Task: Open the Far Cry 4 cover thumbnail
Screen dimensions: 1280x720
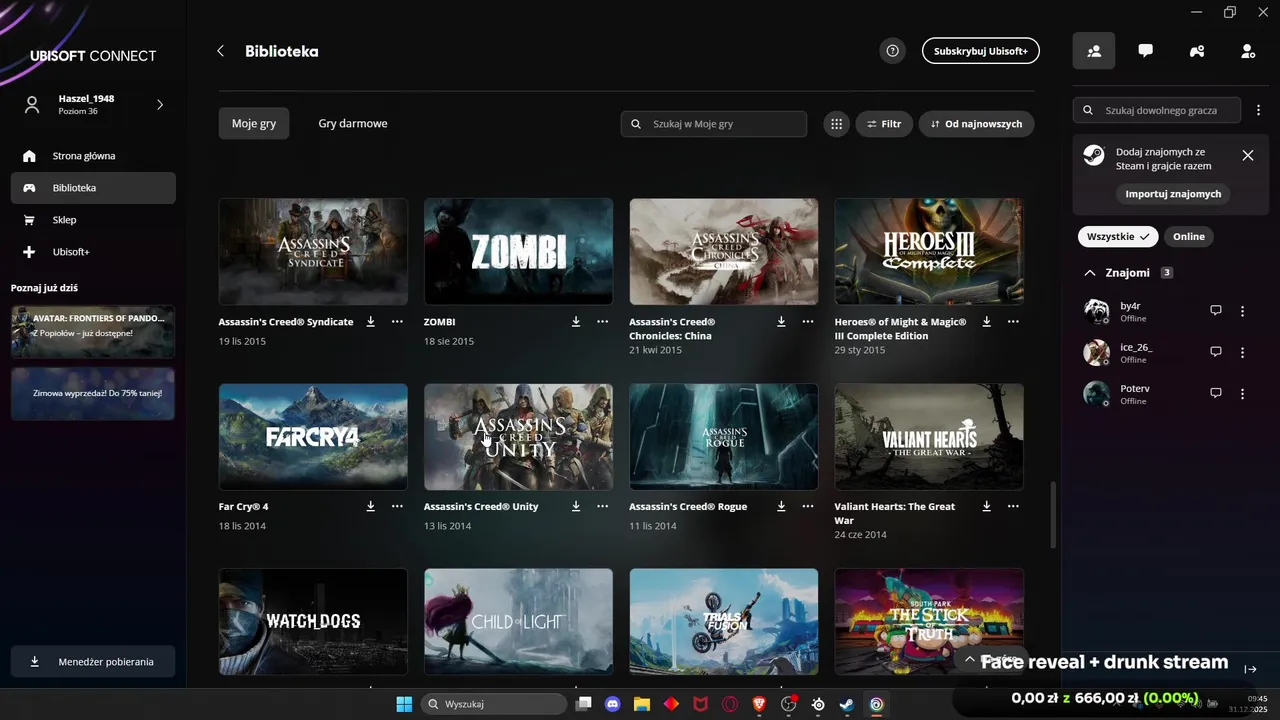Action: [313, 437]
